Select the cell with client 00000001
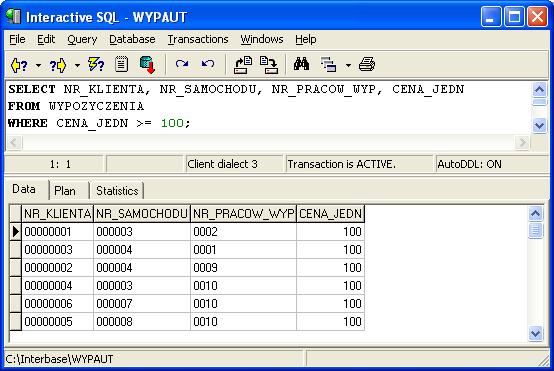This screenshot has width=554, height=371. 58,232
